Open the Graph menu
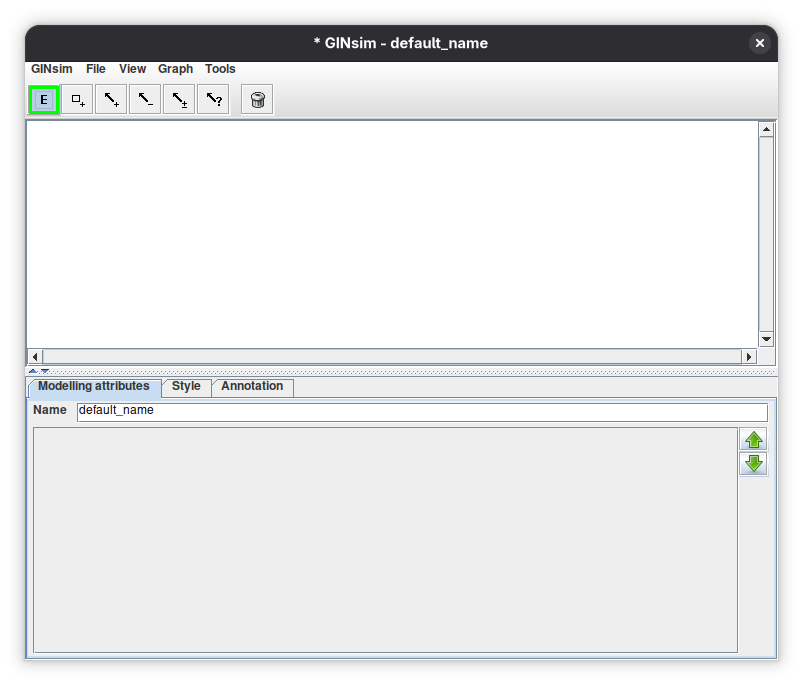 point(176,69)
